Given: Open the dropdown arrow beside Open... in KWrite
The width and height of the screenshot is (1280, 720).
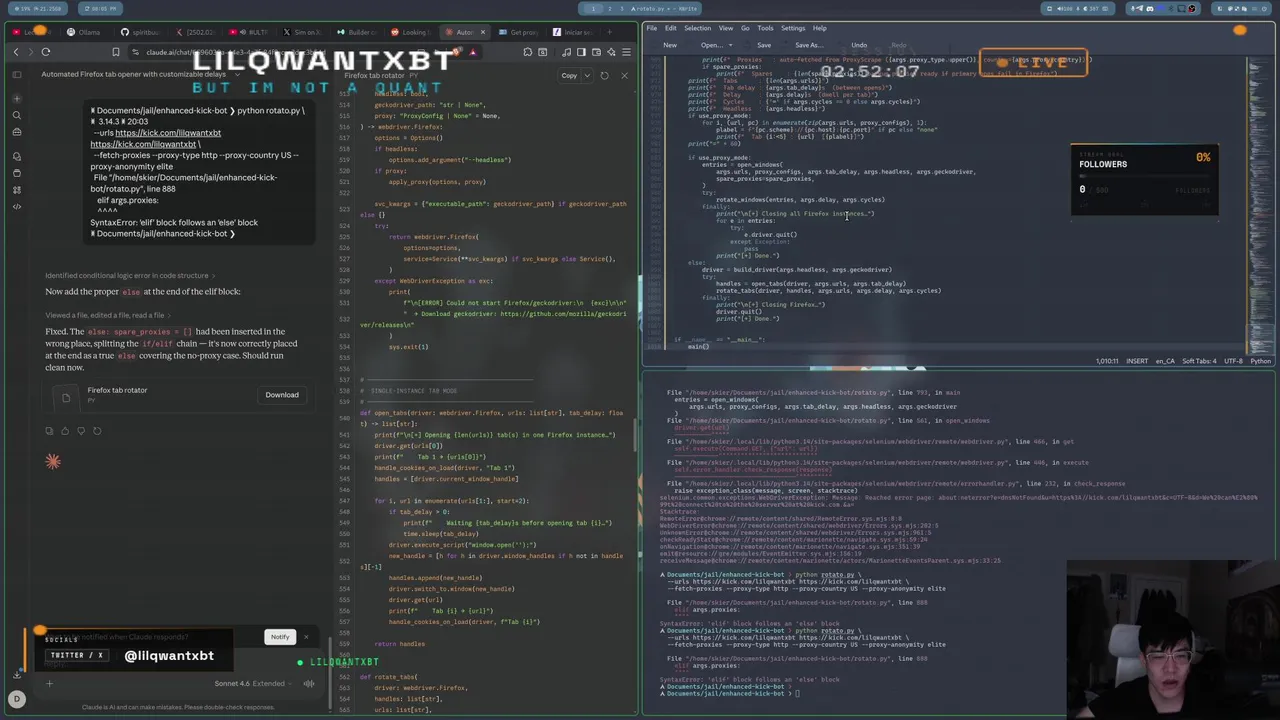Looking at the screenshot, I should point(733,45).
